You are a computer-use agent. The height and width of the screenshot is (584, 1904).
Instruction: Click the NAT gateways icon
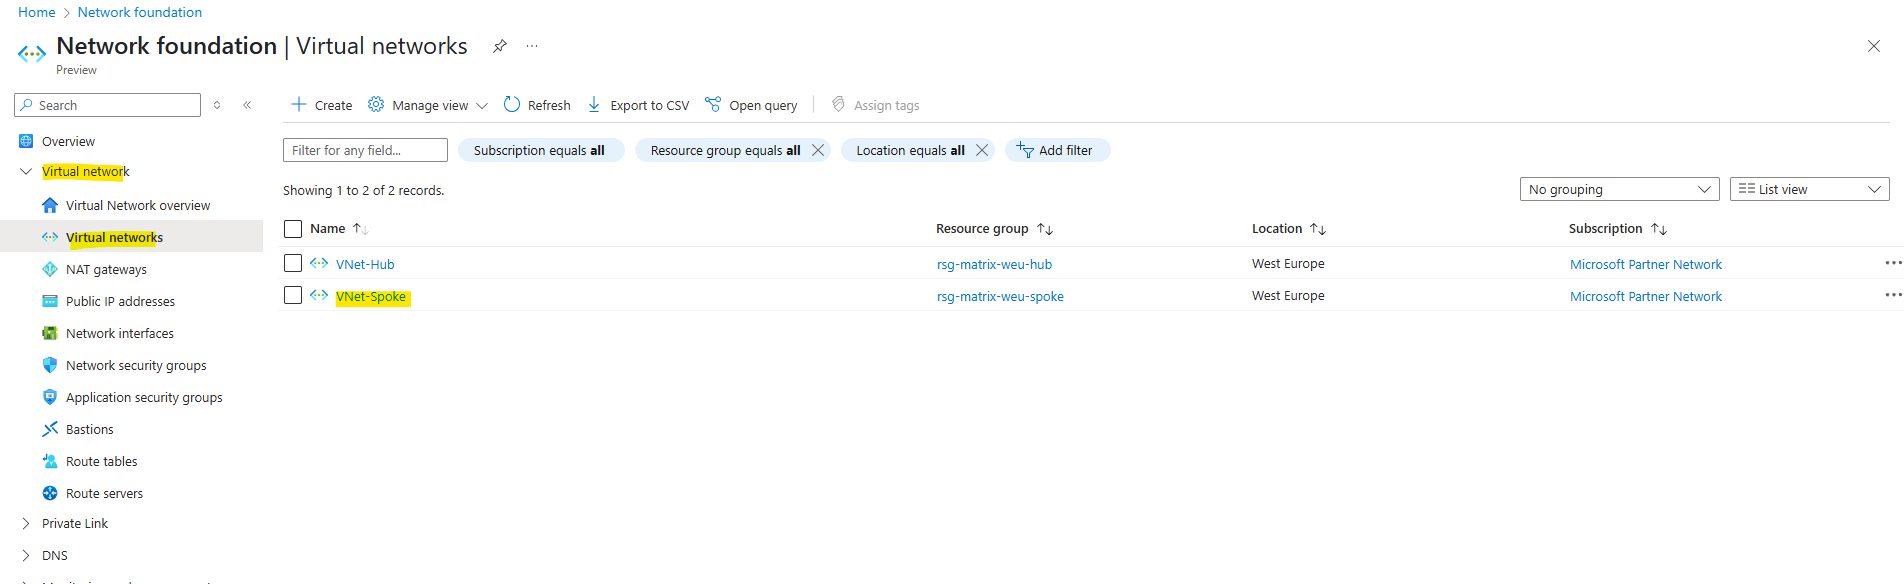(50, 269)
